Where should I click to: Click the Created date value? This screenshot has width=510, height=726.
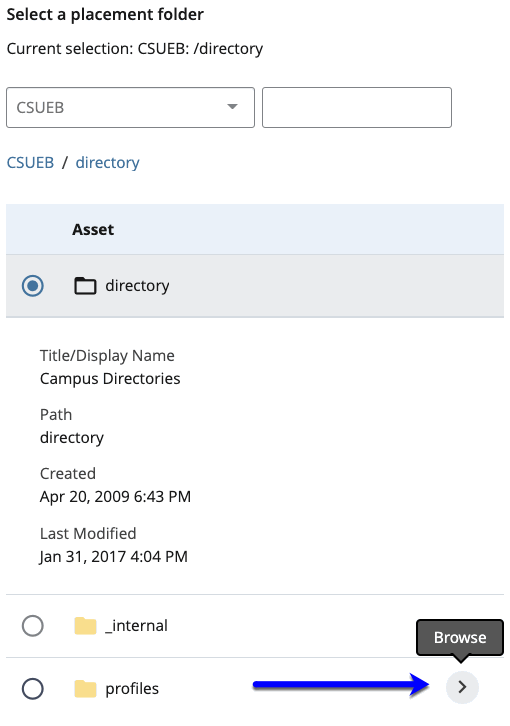tap(115, 497)
